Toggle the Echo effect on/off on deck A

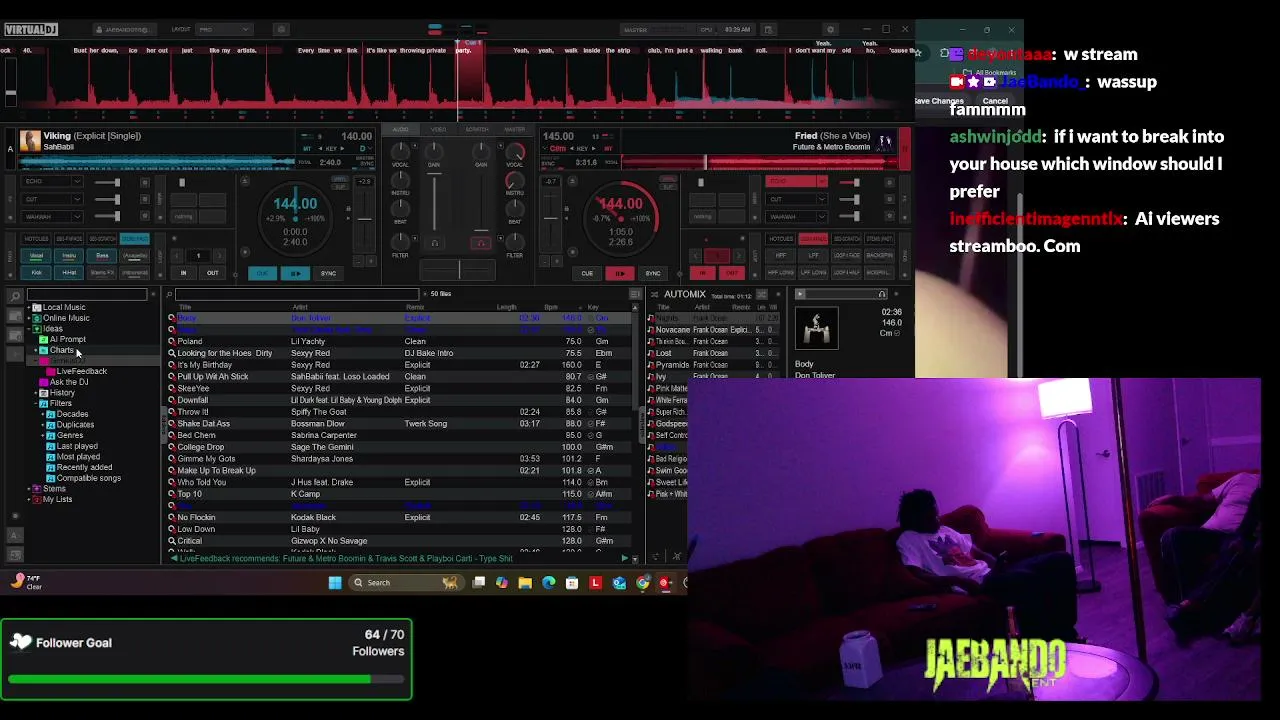coord(145,182)
